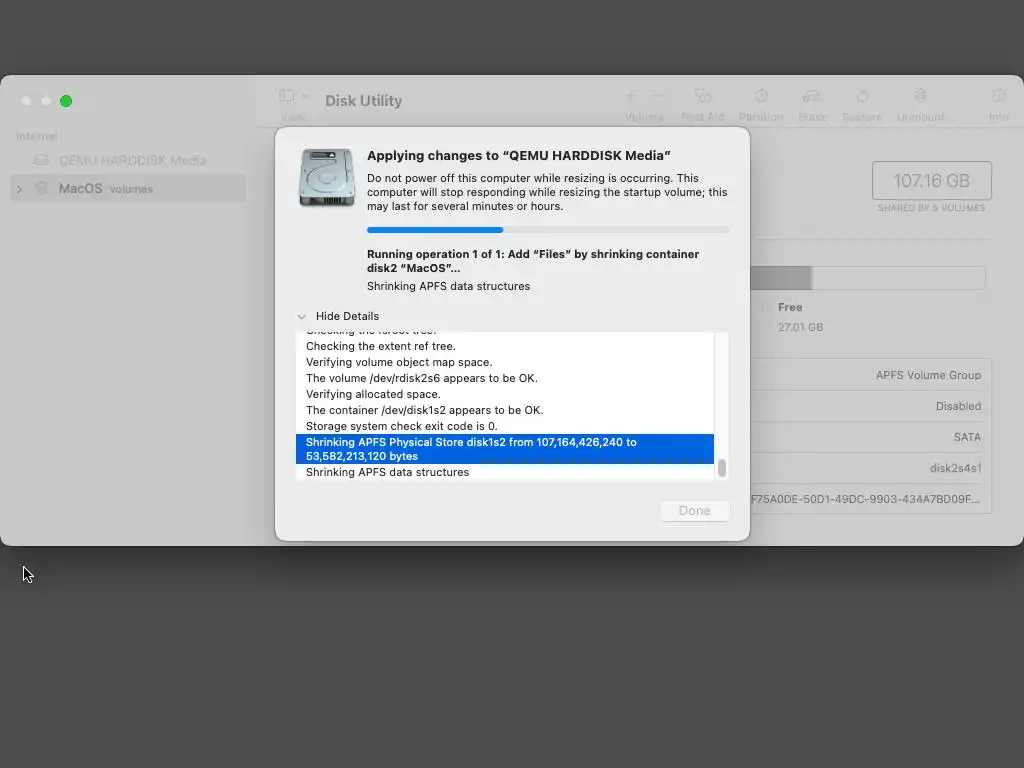Viewport: 1024px width, 768px height.
Task: Click the 'disk2s4s1' device value
Action: [x=955, y=468]
